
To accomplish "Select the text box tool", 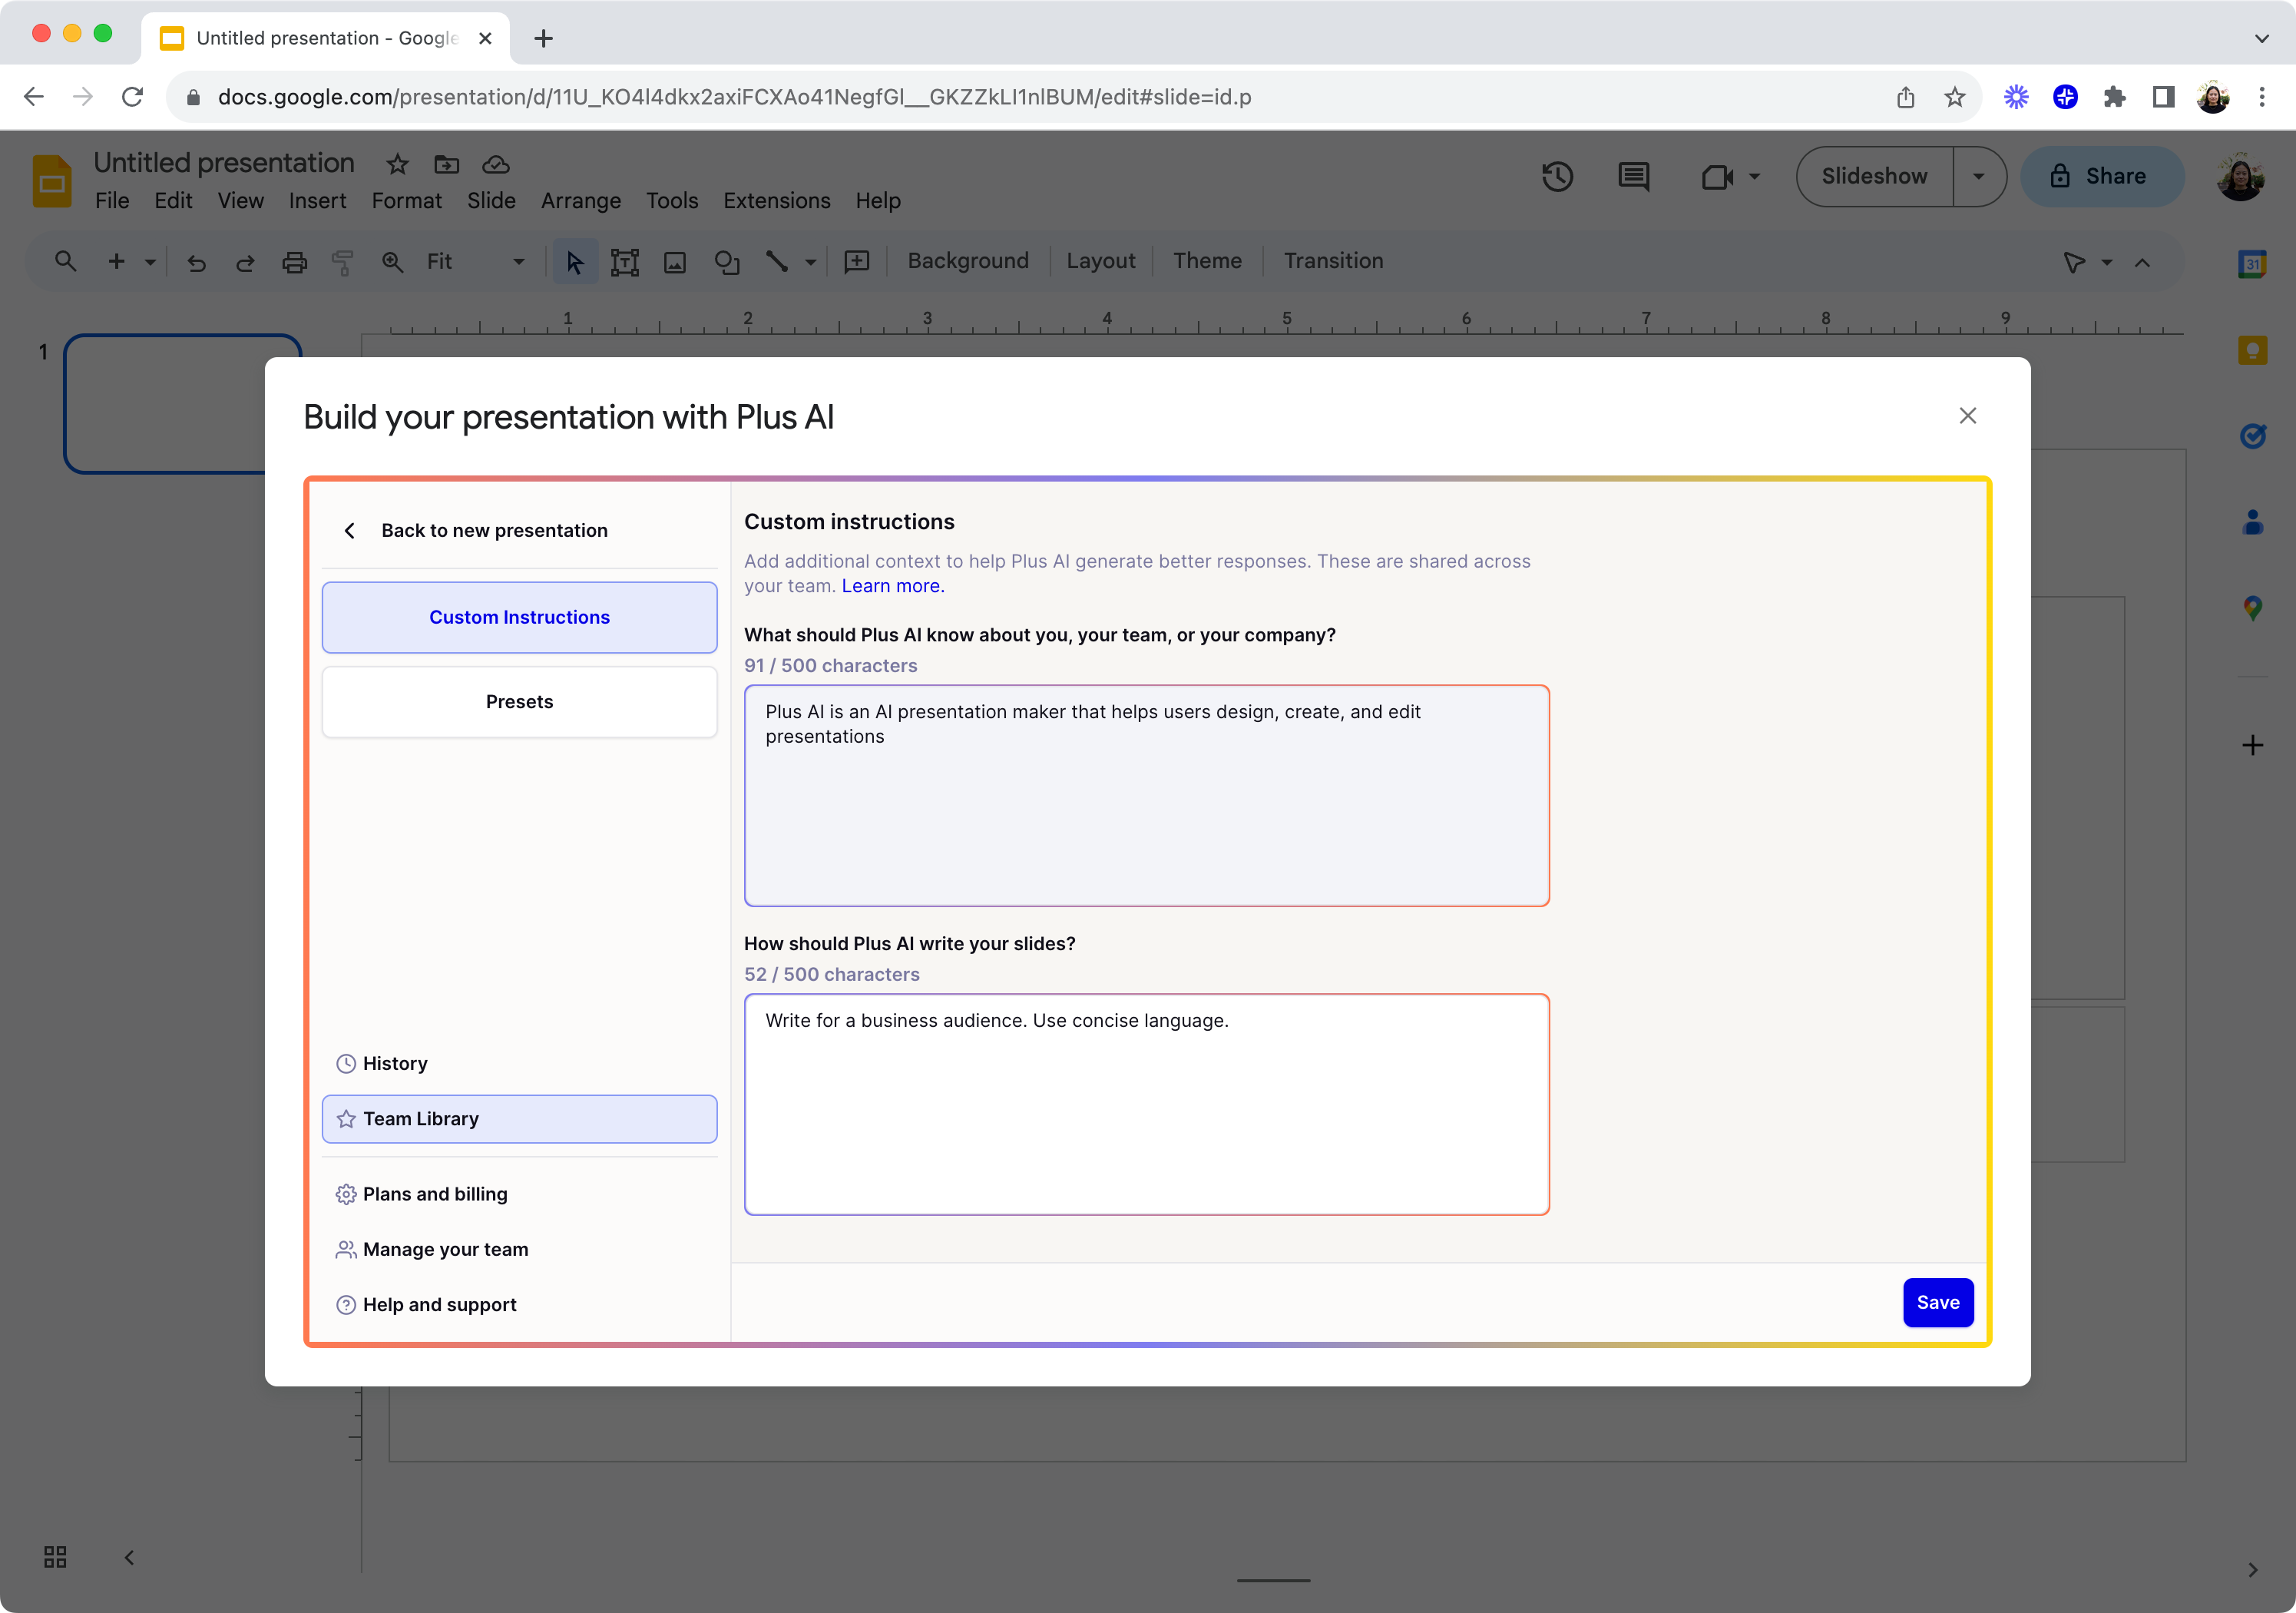I will [625, 262].
